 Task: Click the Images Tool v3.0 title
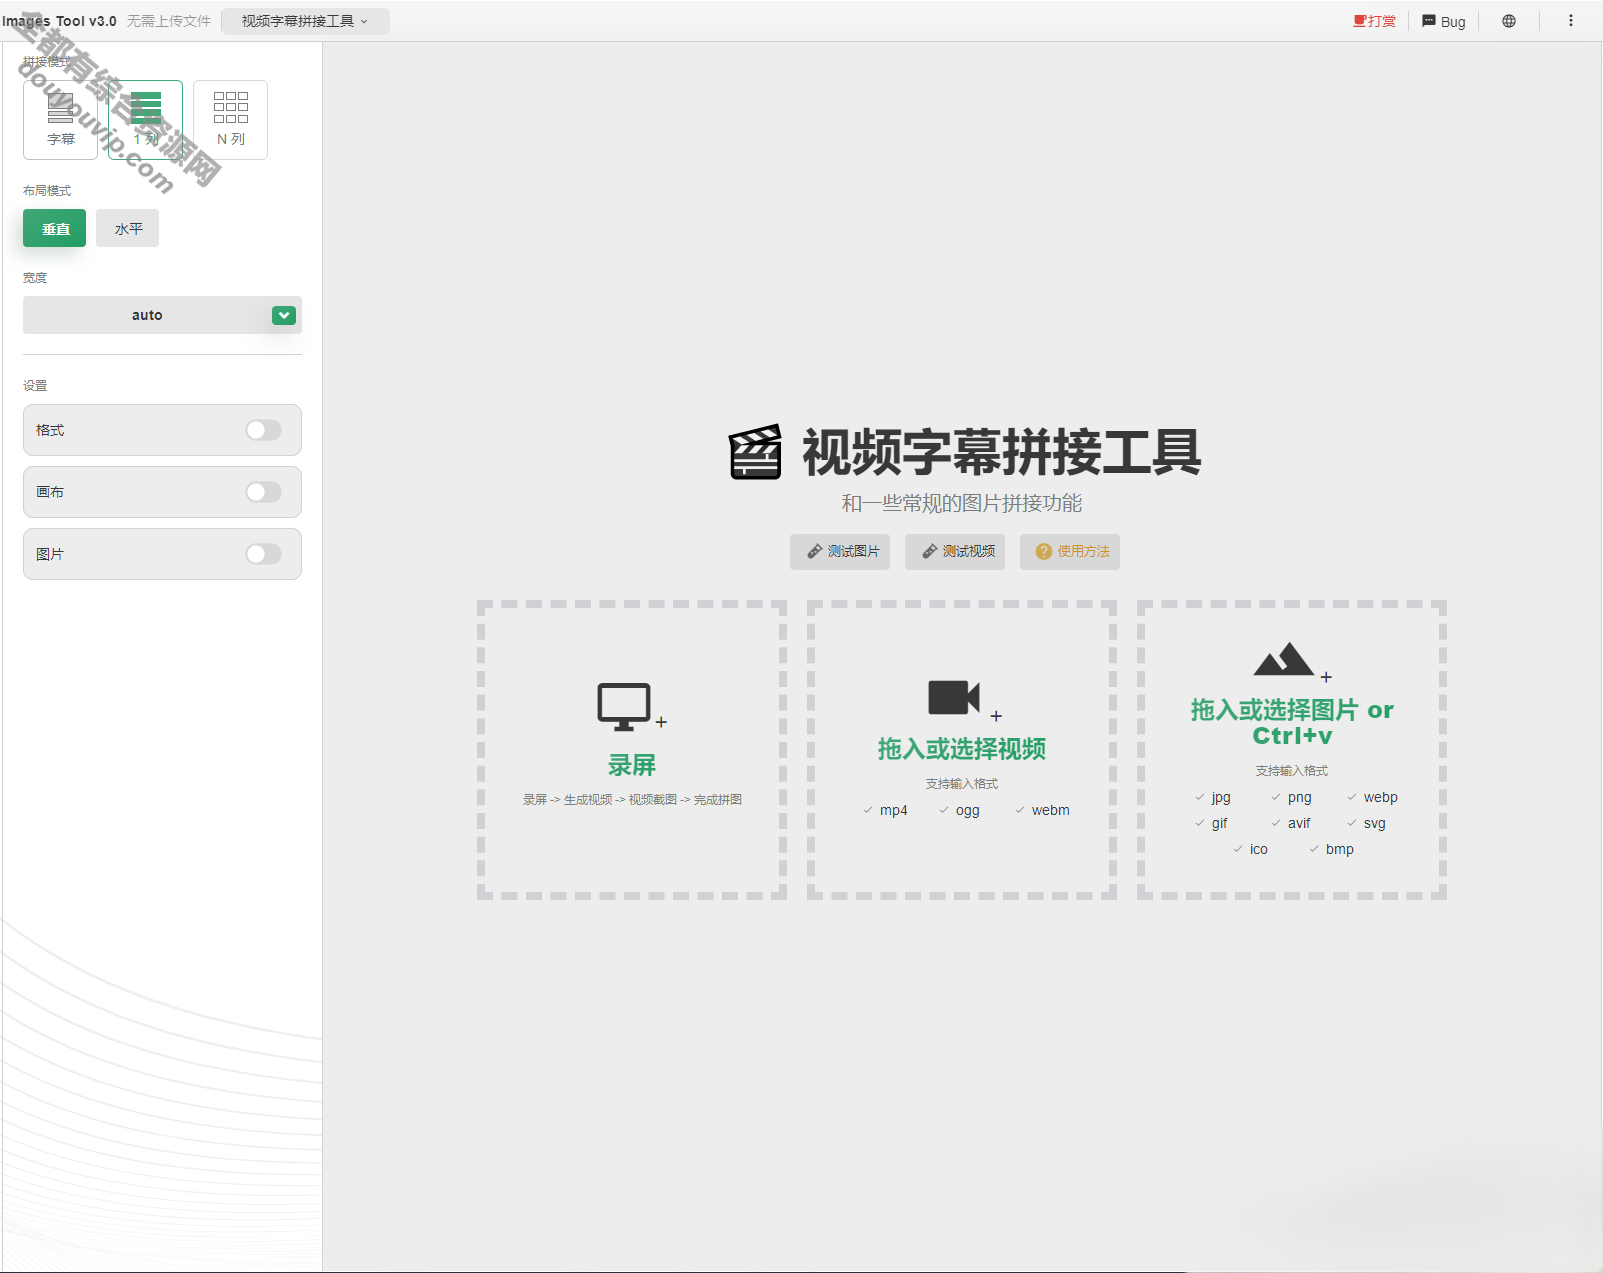click(59, 21)
